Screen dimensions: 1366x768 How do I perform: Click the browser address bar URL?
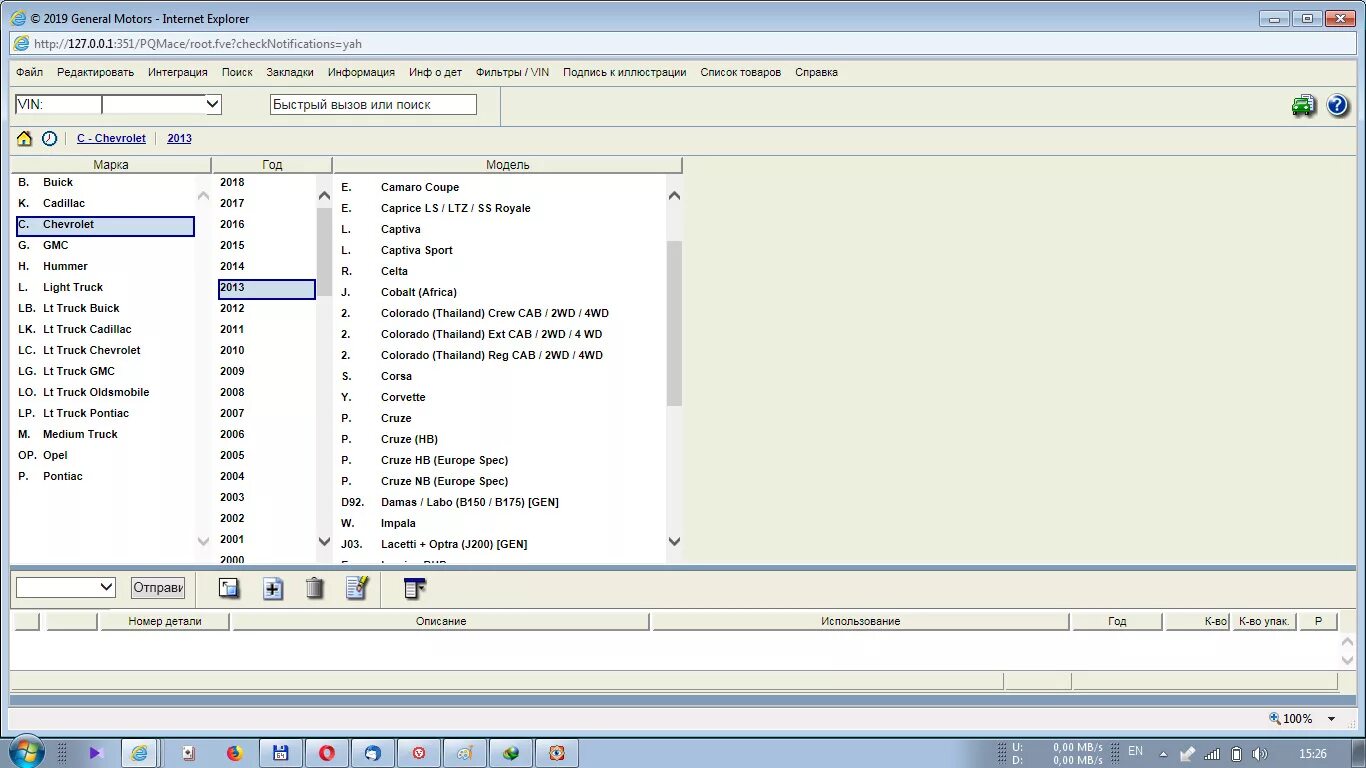click(198, 44)
